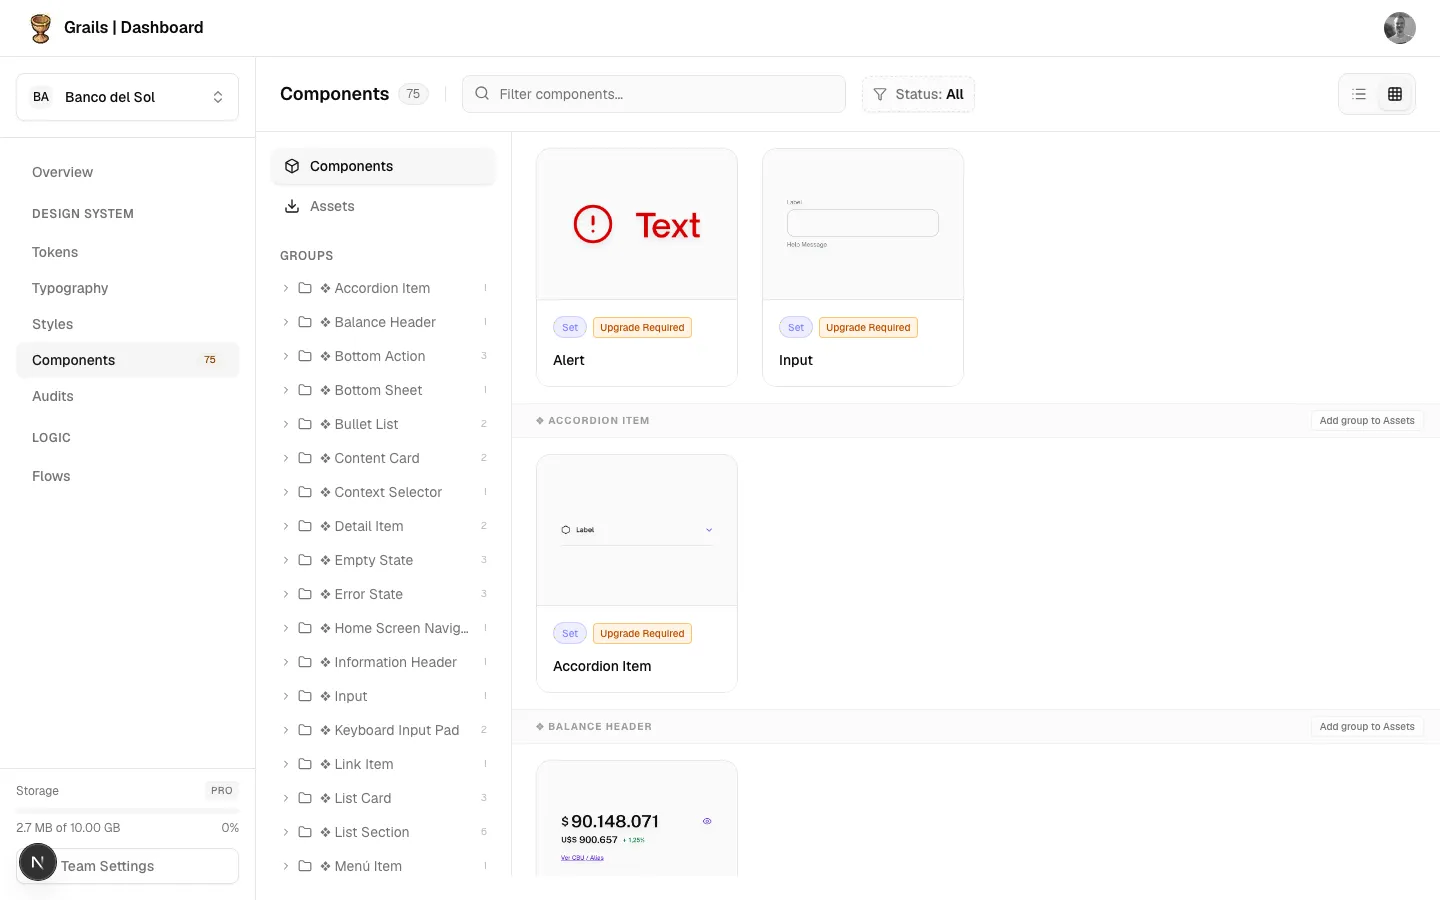
Task: Click the funnel filter icon beside Status
Action: [880, 94]
